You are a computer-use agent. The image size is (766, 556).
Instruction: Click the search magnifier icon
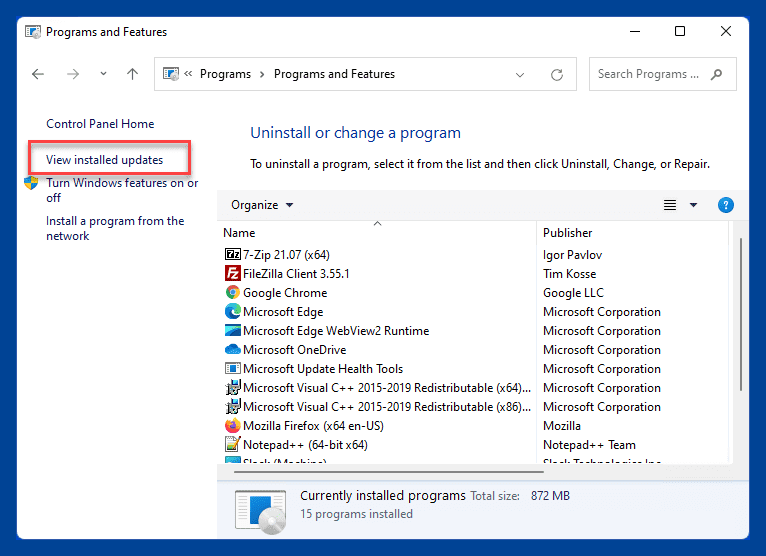(717, 74)
